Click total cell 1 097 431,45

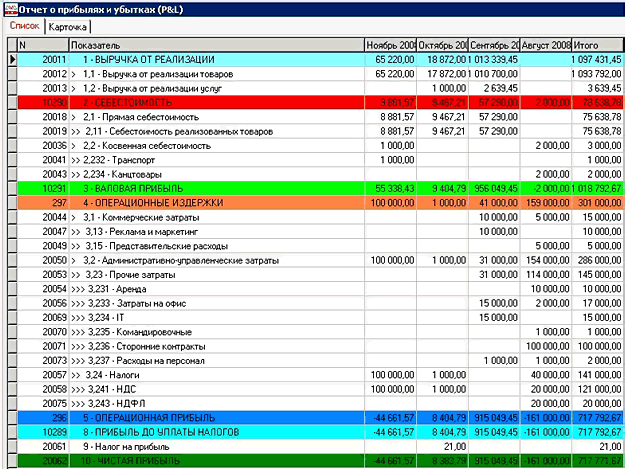pyautogui.click(x=597, y=60)
